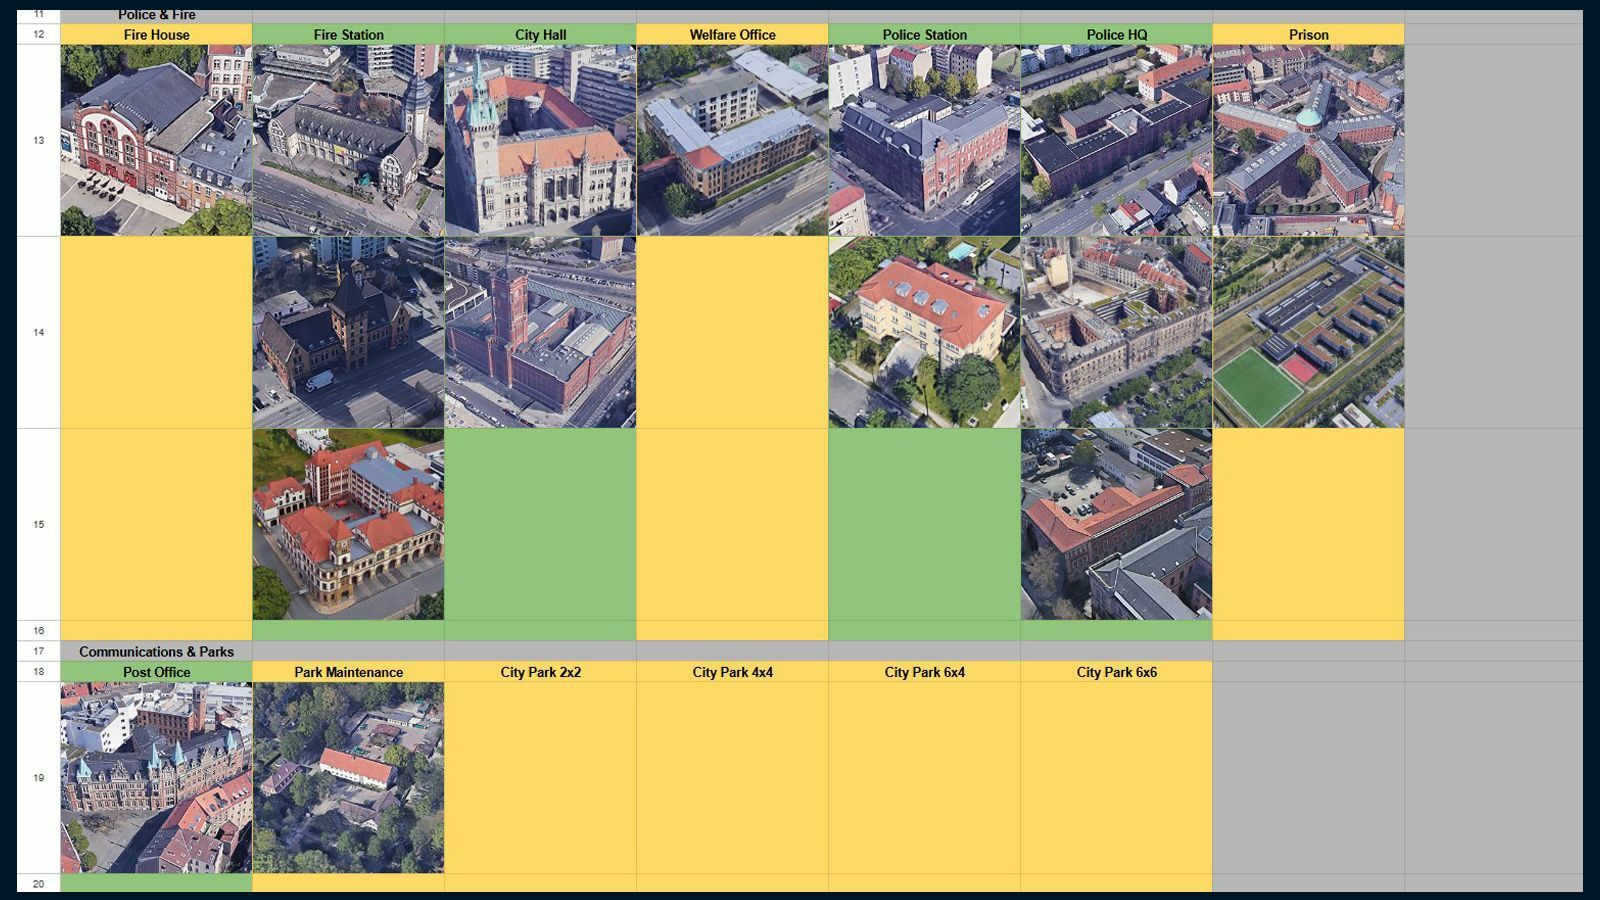Click the Fire House building thumbnail

156,140
